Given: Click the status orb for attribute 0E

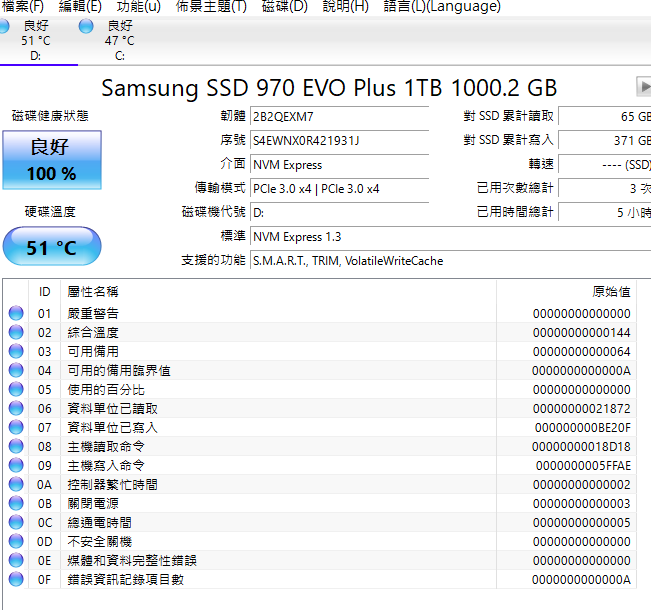Looking at the screenshot, I should coord(16,561).
